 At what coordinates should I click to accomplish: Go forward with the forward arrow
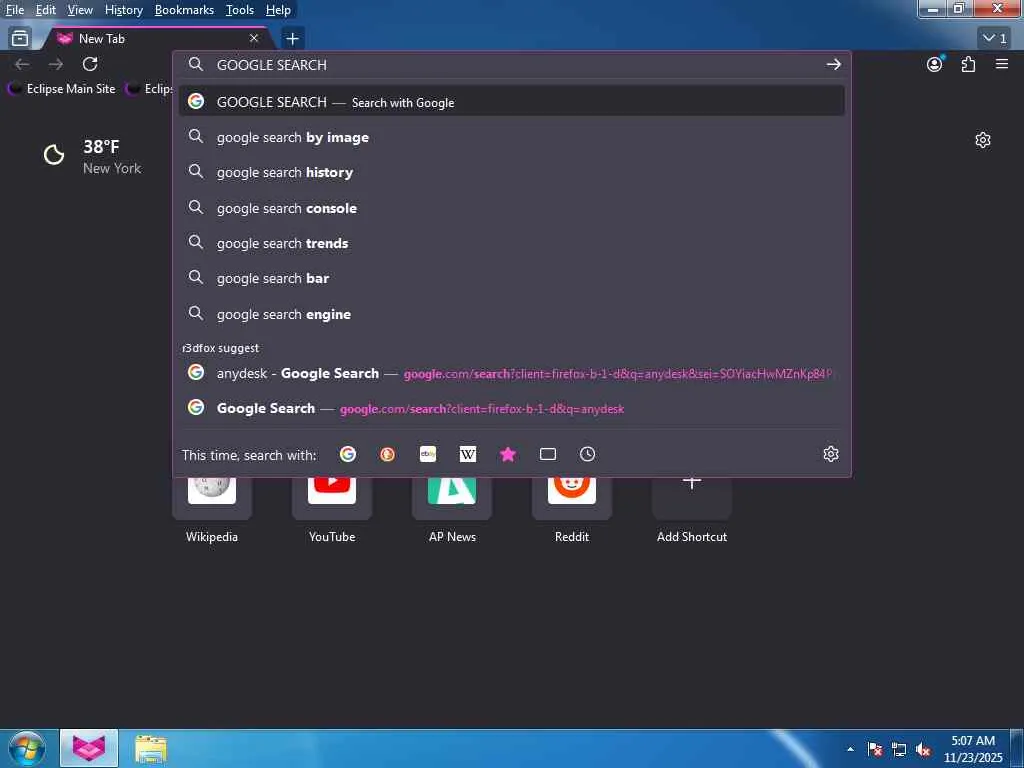point(56,64)
